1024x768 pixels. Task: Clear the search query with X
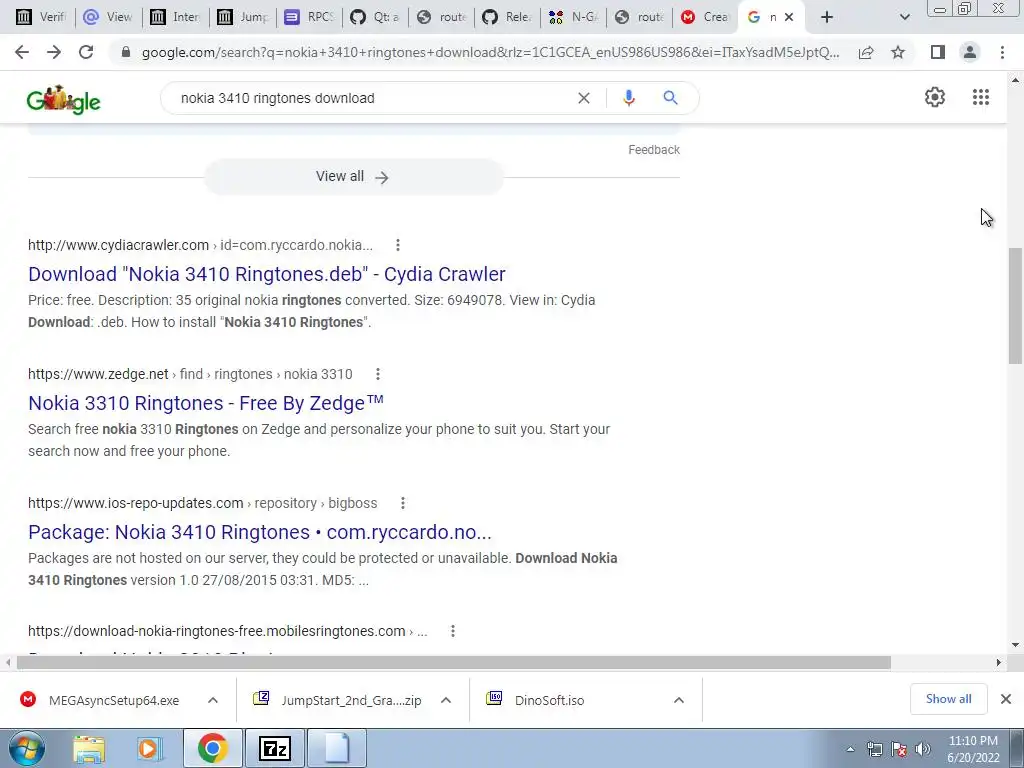pyautogui.click(x=584, y=98)
